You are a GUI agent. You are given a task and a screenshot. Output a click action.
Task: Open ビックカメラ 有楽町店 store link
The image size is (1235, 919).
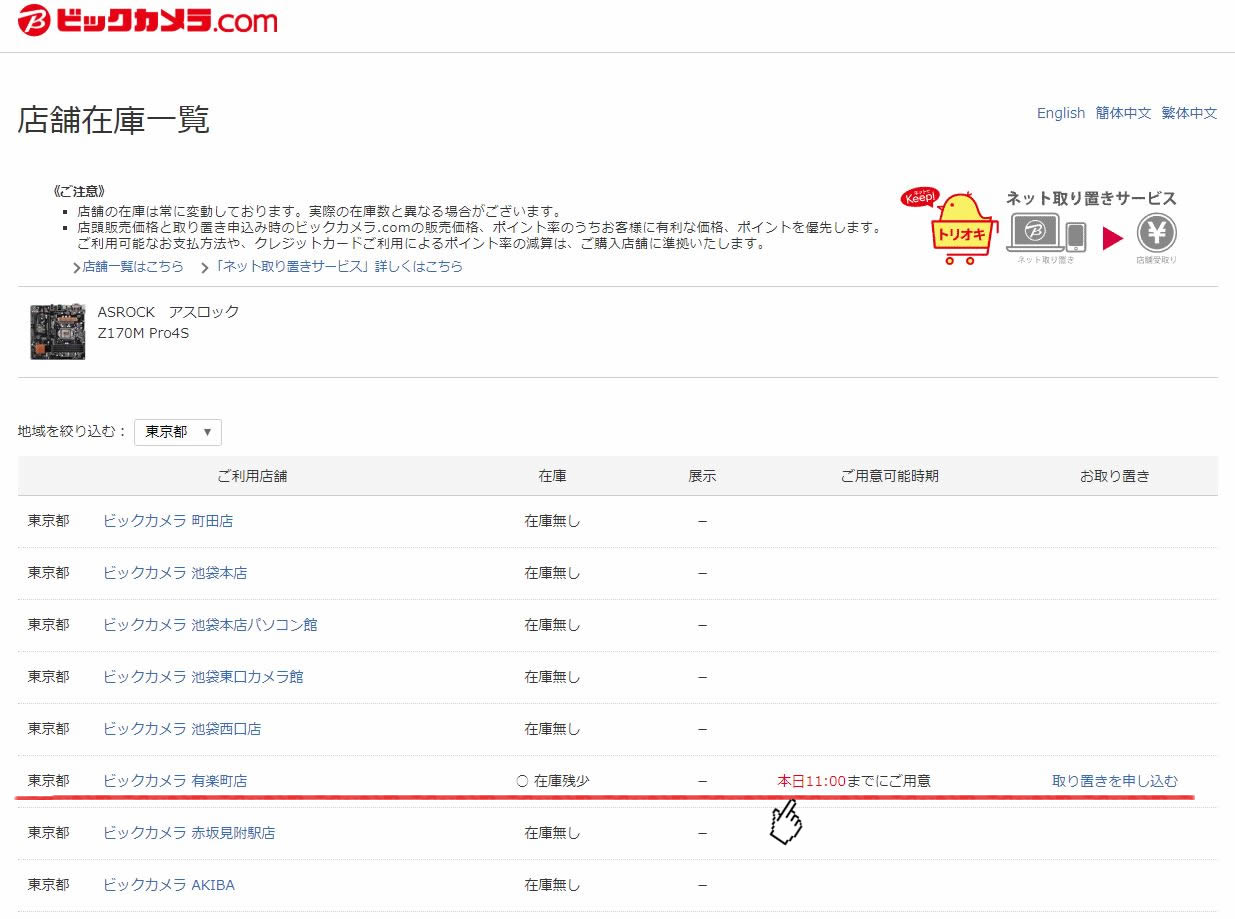click(x=175, y=781)
